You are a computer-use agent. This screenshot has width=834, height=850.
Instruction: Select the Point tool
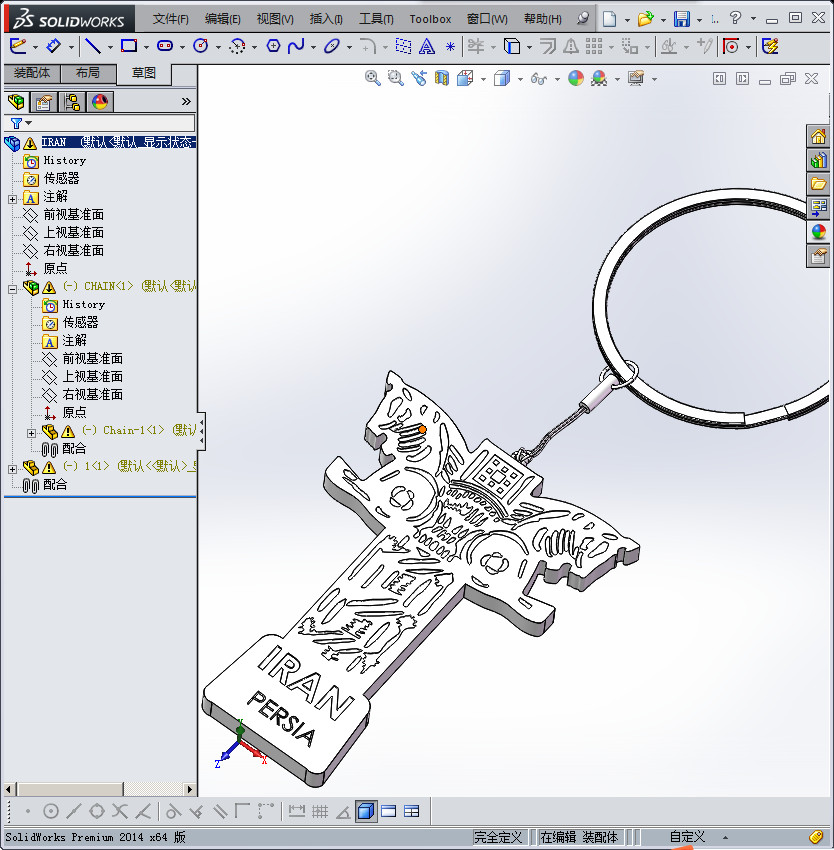(450, 47)
